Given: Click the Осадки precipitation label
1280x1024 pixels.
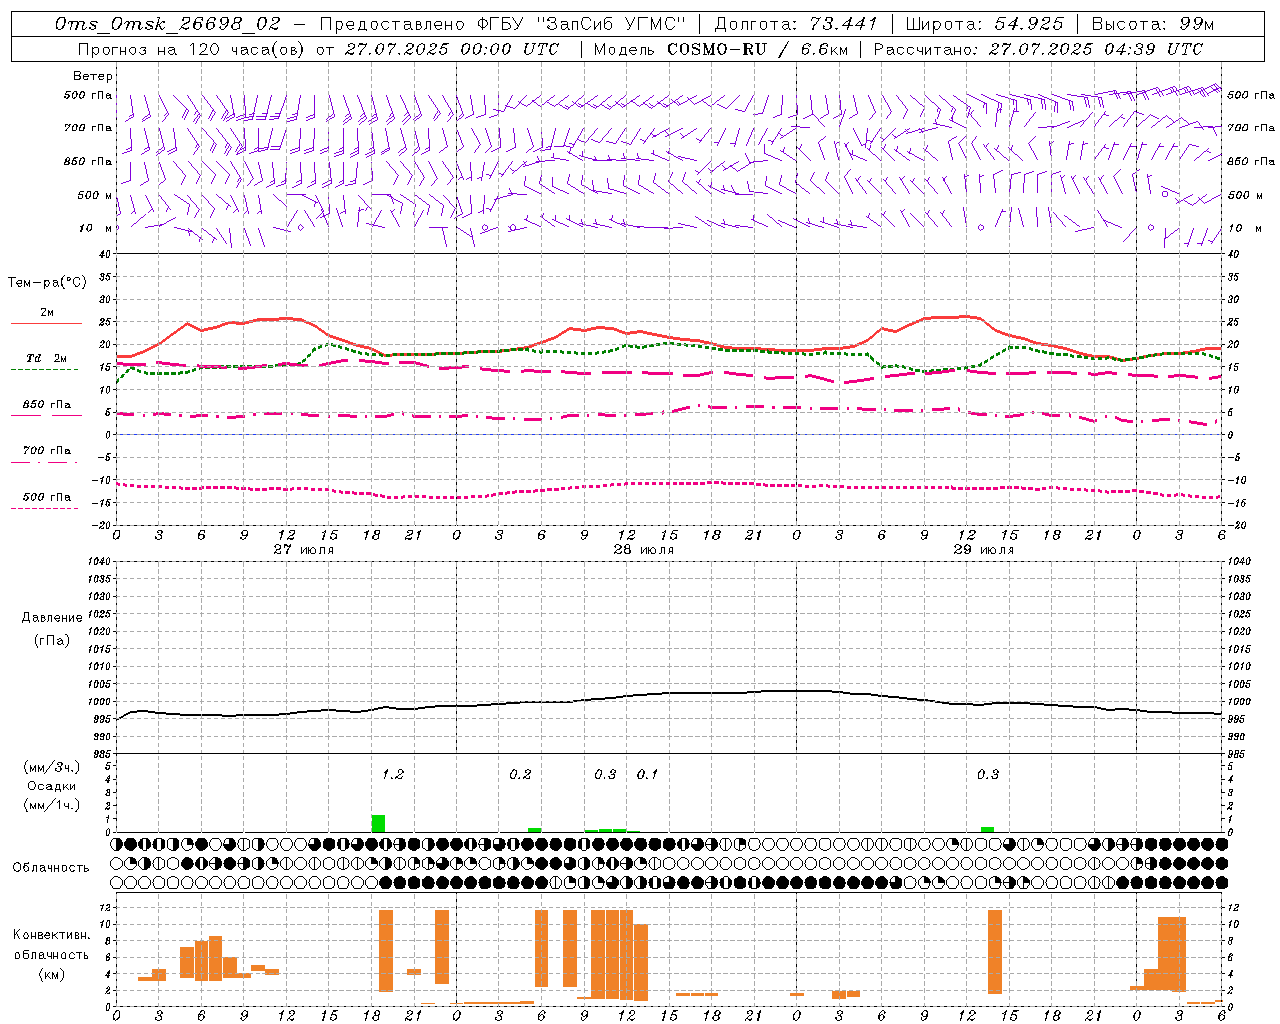Looking at the screenshot, I should tap(52, 786).
